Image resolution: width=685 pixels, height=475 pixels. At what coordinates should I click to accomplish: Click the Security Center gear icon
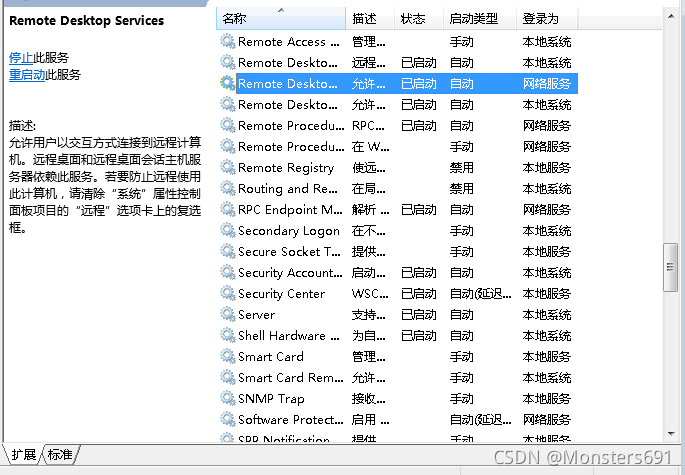(228, 293)
